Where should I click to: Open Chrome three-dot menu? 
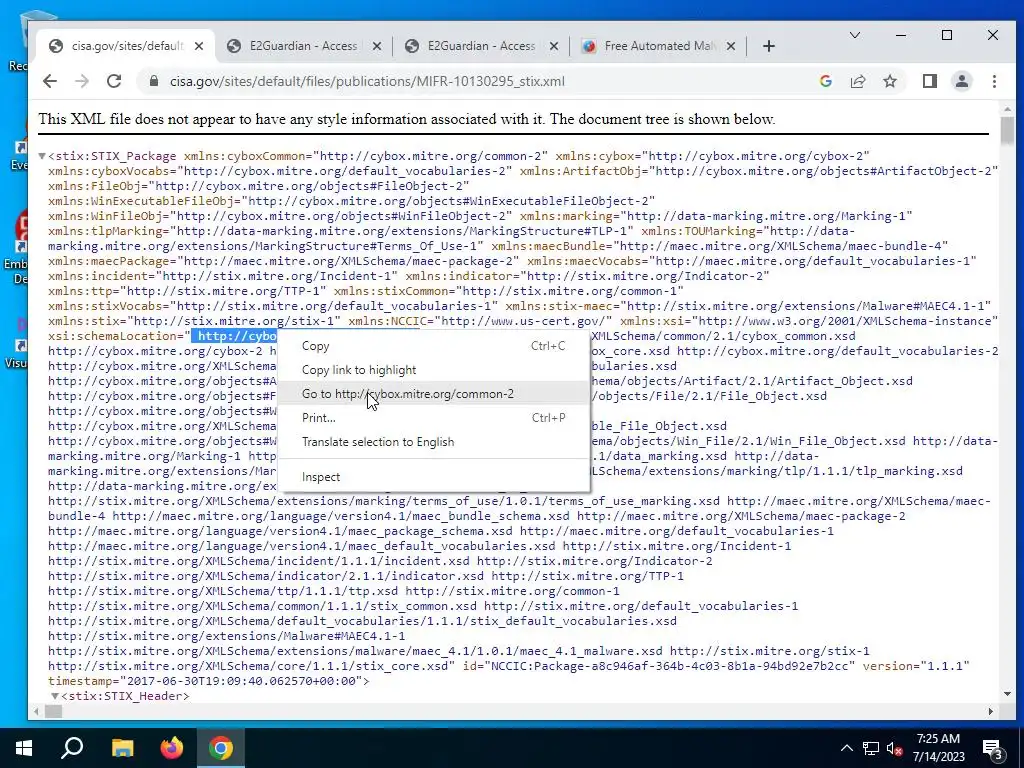point(994,81)
